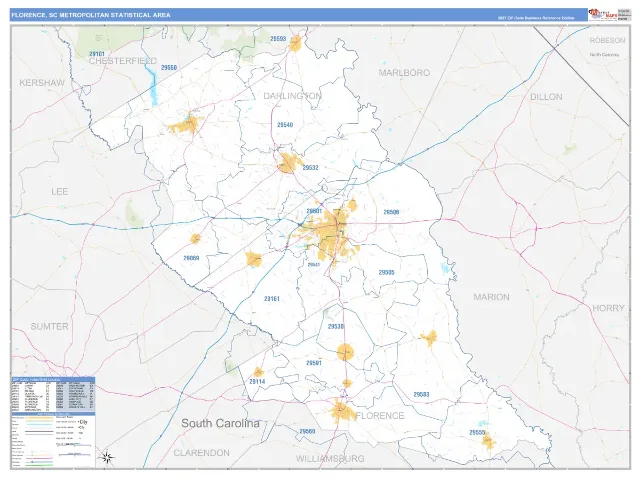Viewport: 640px width, 480px height.
Task: Select ZIP code label 29530
Action: [x=336, y=327]
